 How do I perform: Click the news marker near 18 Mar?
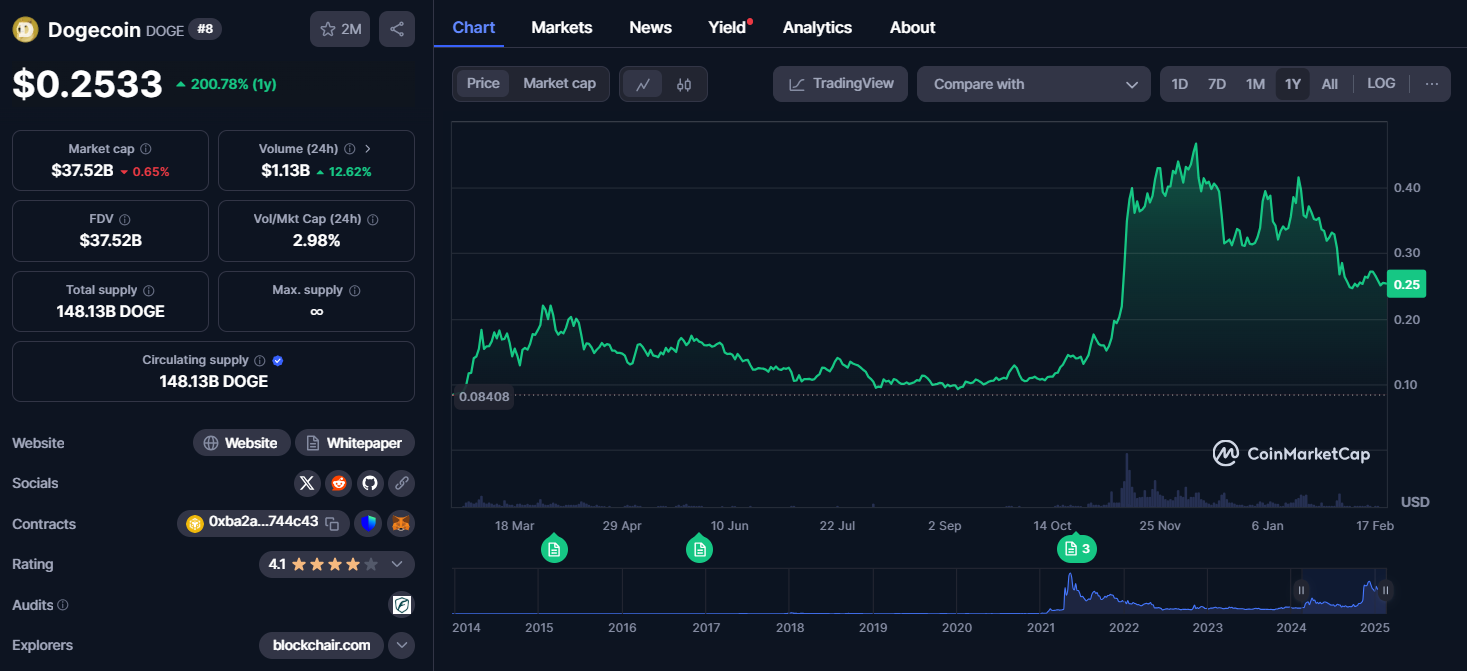(x=554, y=549)
